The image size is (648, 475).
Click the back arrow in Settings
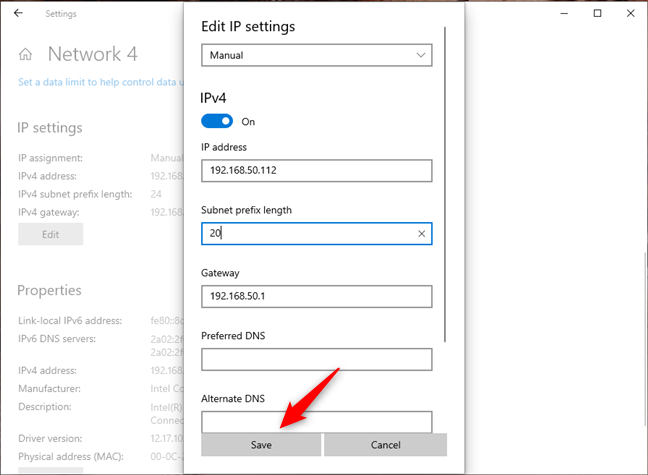click(20, 14)
